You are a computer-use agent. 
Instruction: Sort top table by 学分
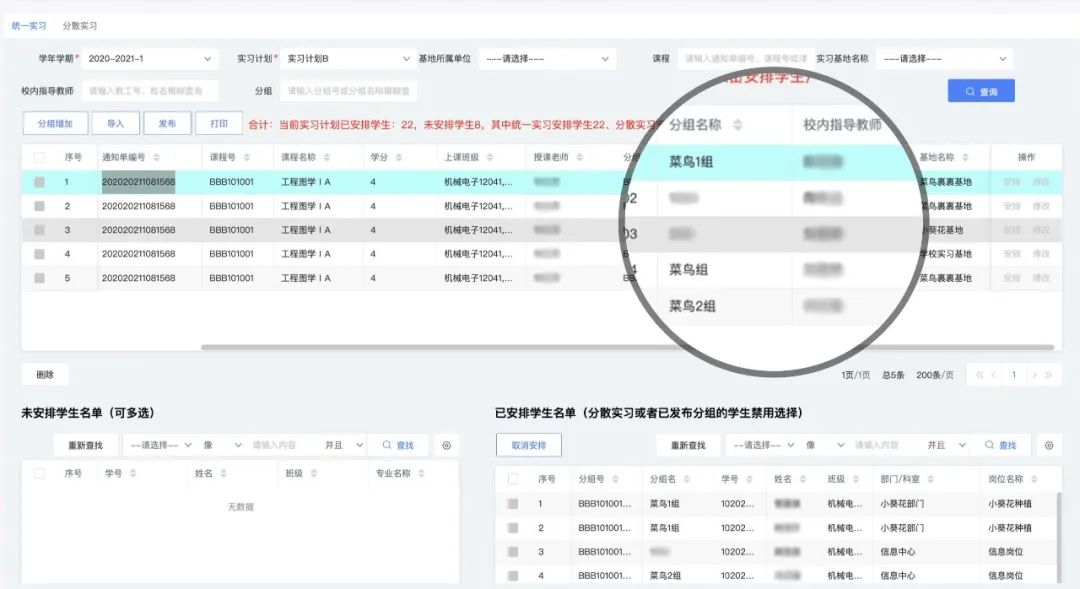pos(399,158)
